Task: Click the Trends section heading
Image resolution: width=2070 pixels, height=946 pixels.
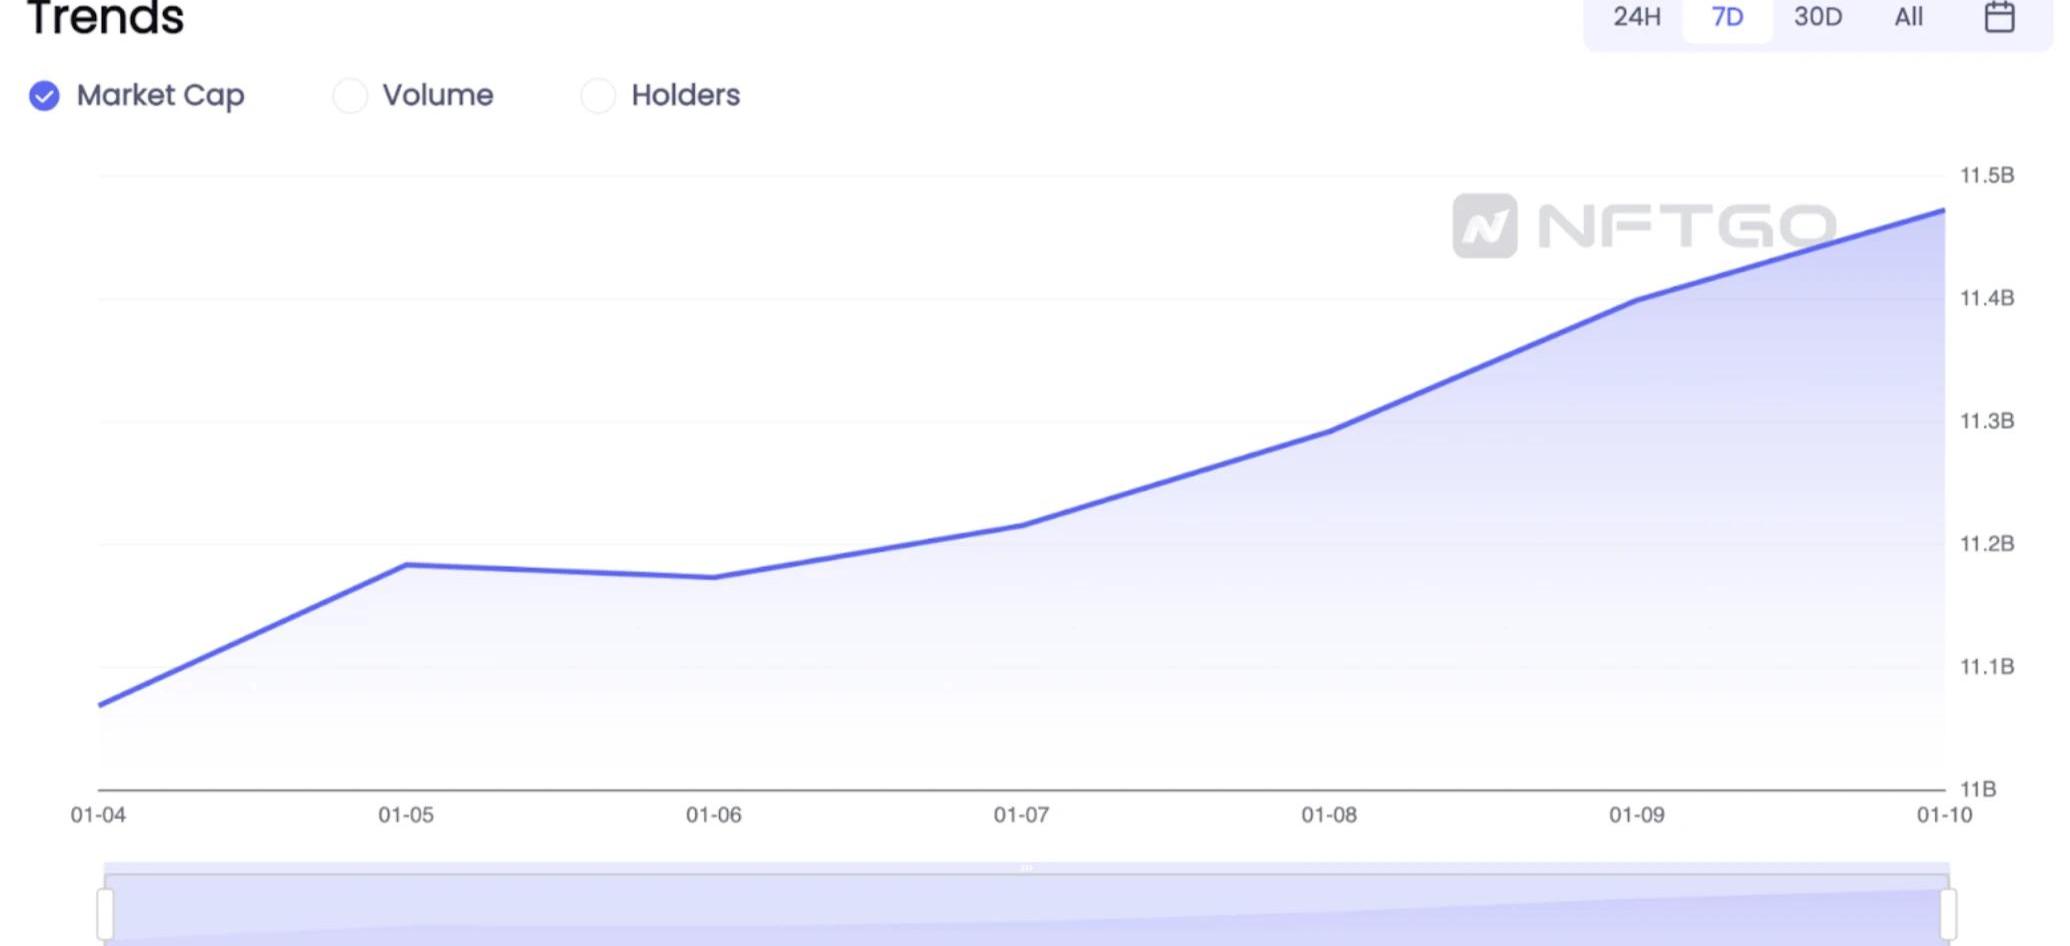Action: [x=105, y=18]
